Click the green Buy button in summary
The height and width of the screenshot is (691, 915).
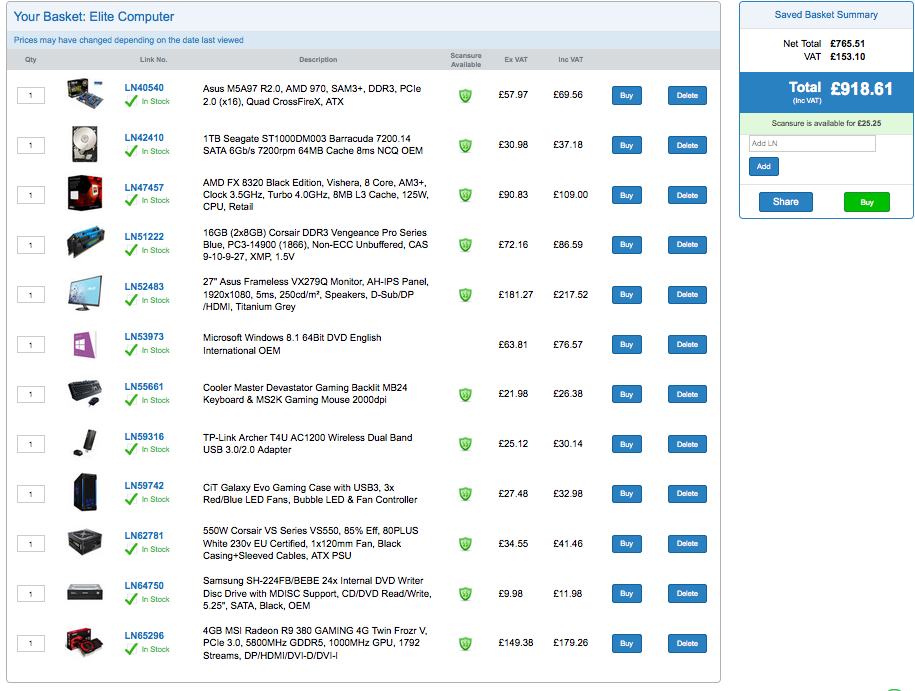click(x=867, y=202)
